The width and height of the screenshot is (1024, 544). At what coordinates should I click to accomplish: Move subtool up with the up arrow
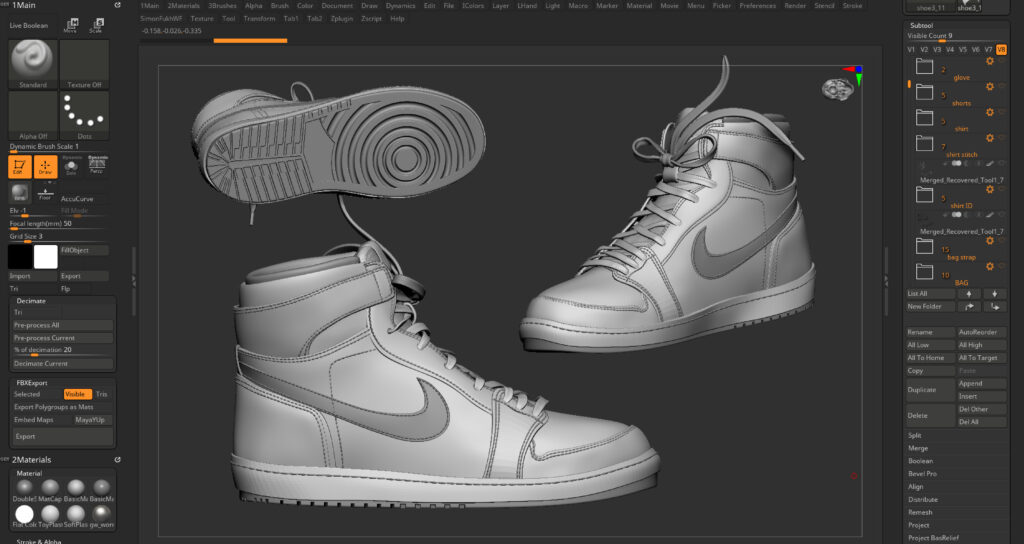[969, 294]
